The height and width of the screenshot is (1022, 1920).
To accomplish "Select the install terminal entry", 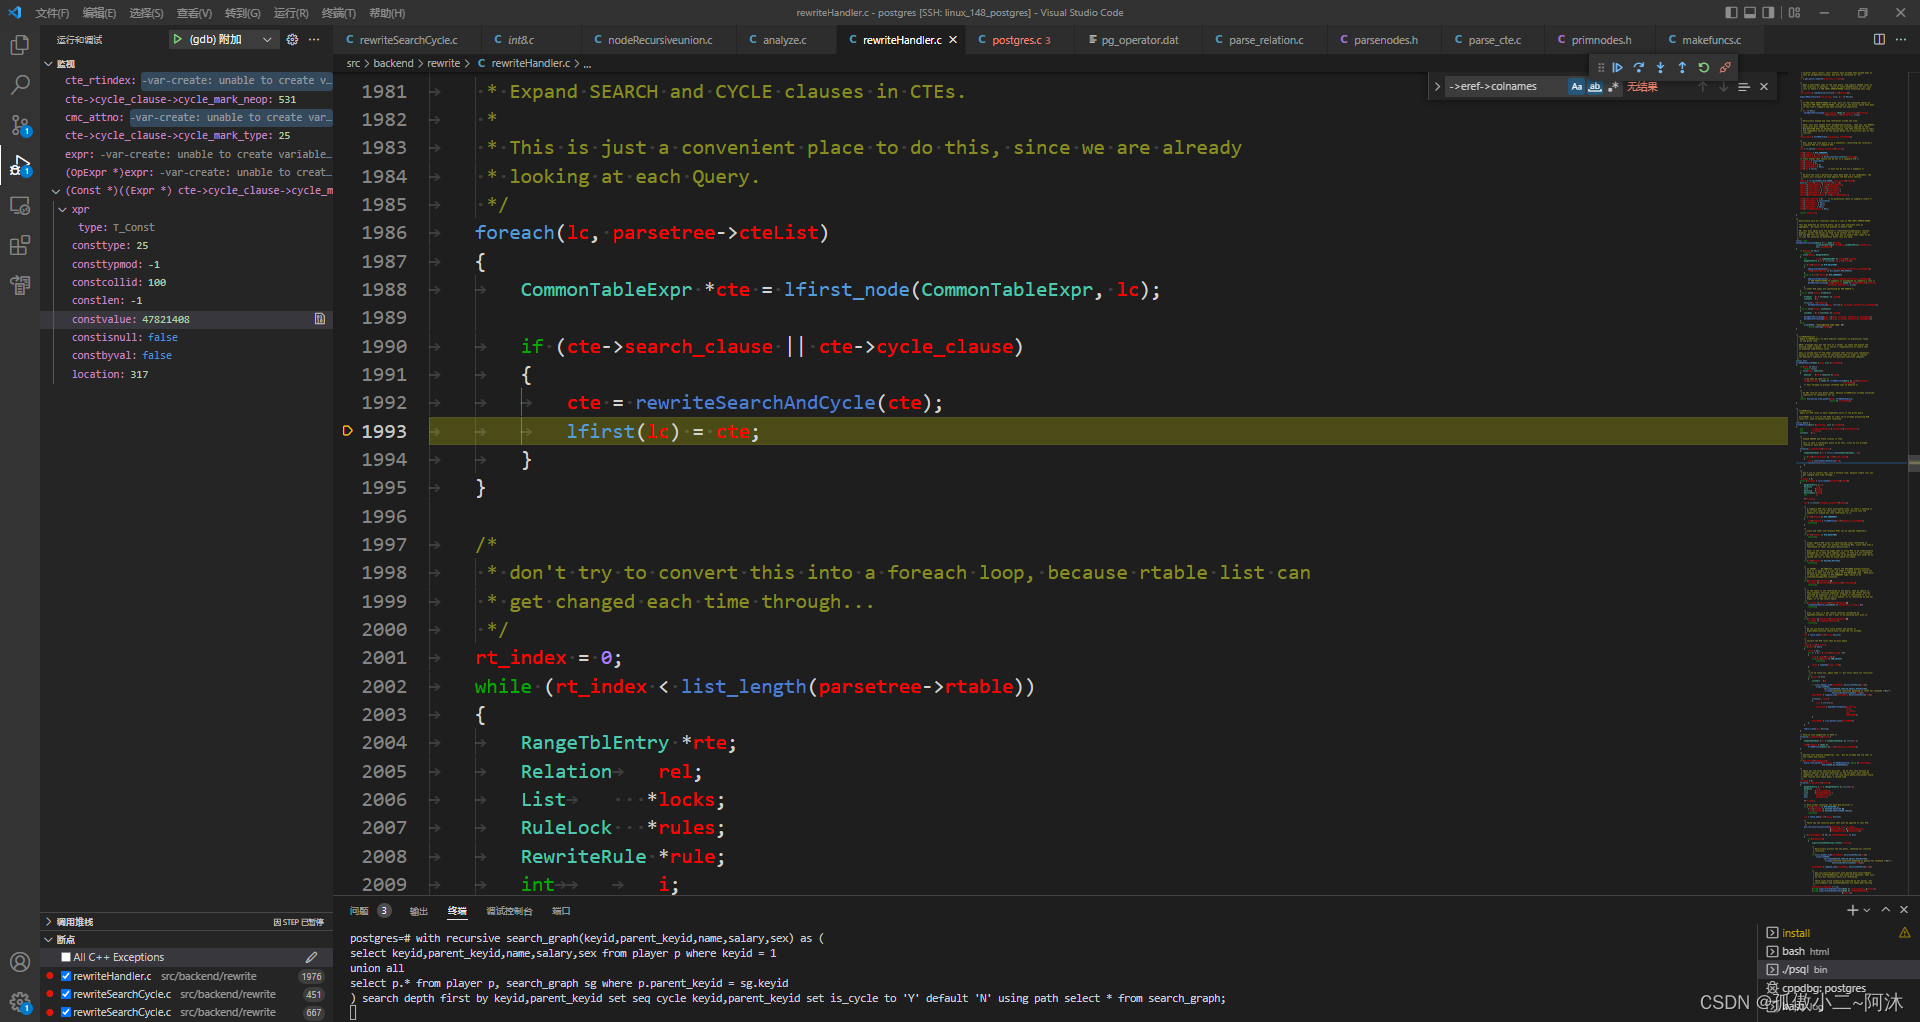I will click(1838, 933).
